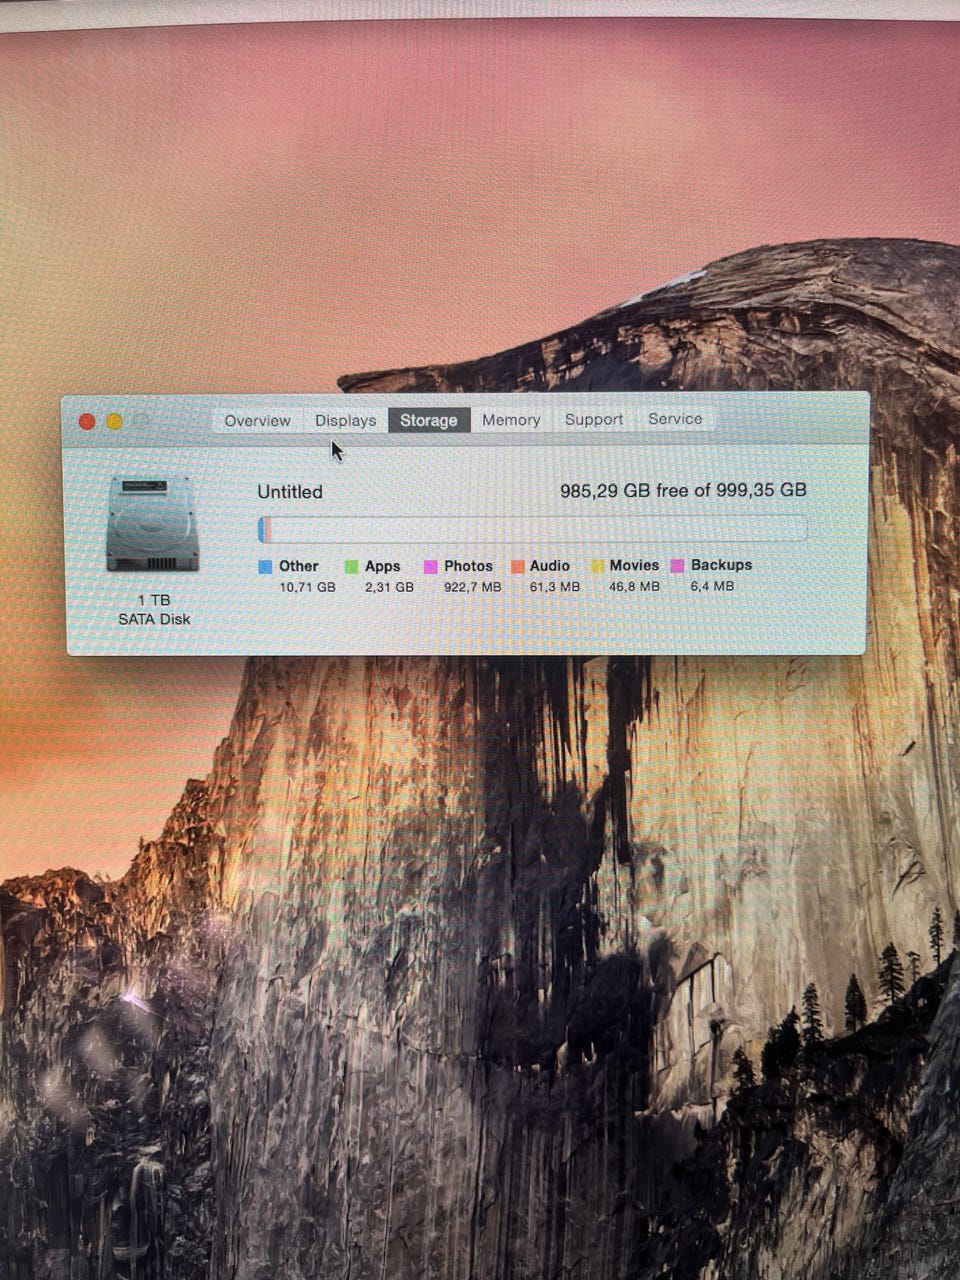Image resolution: width=960 pixels, height=1280 pixels.
Task: Switch to the Displays tab
Action: pos(345,420)
